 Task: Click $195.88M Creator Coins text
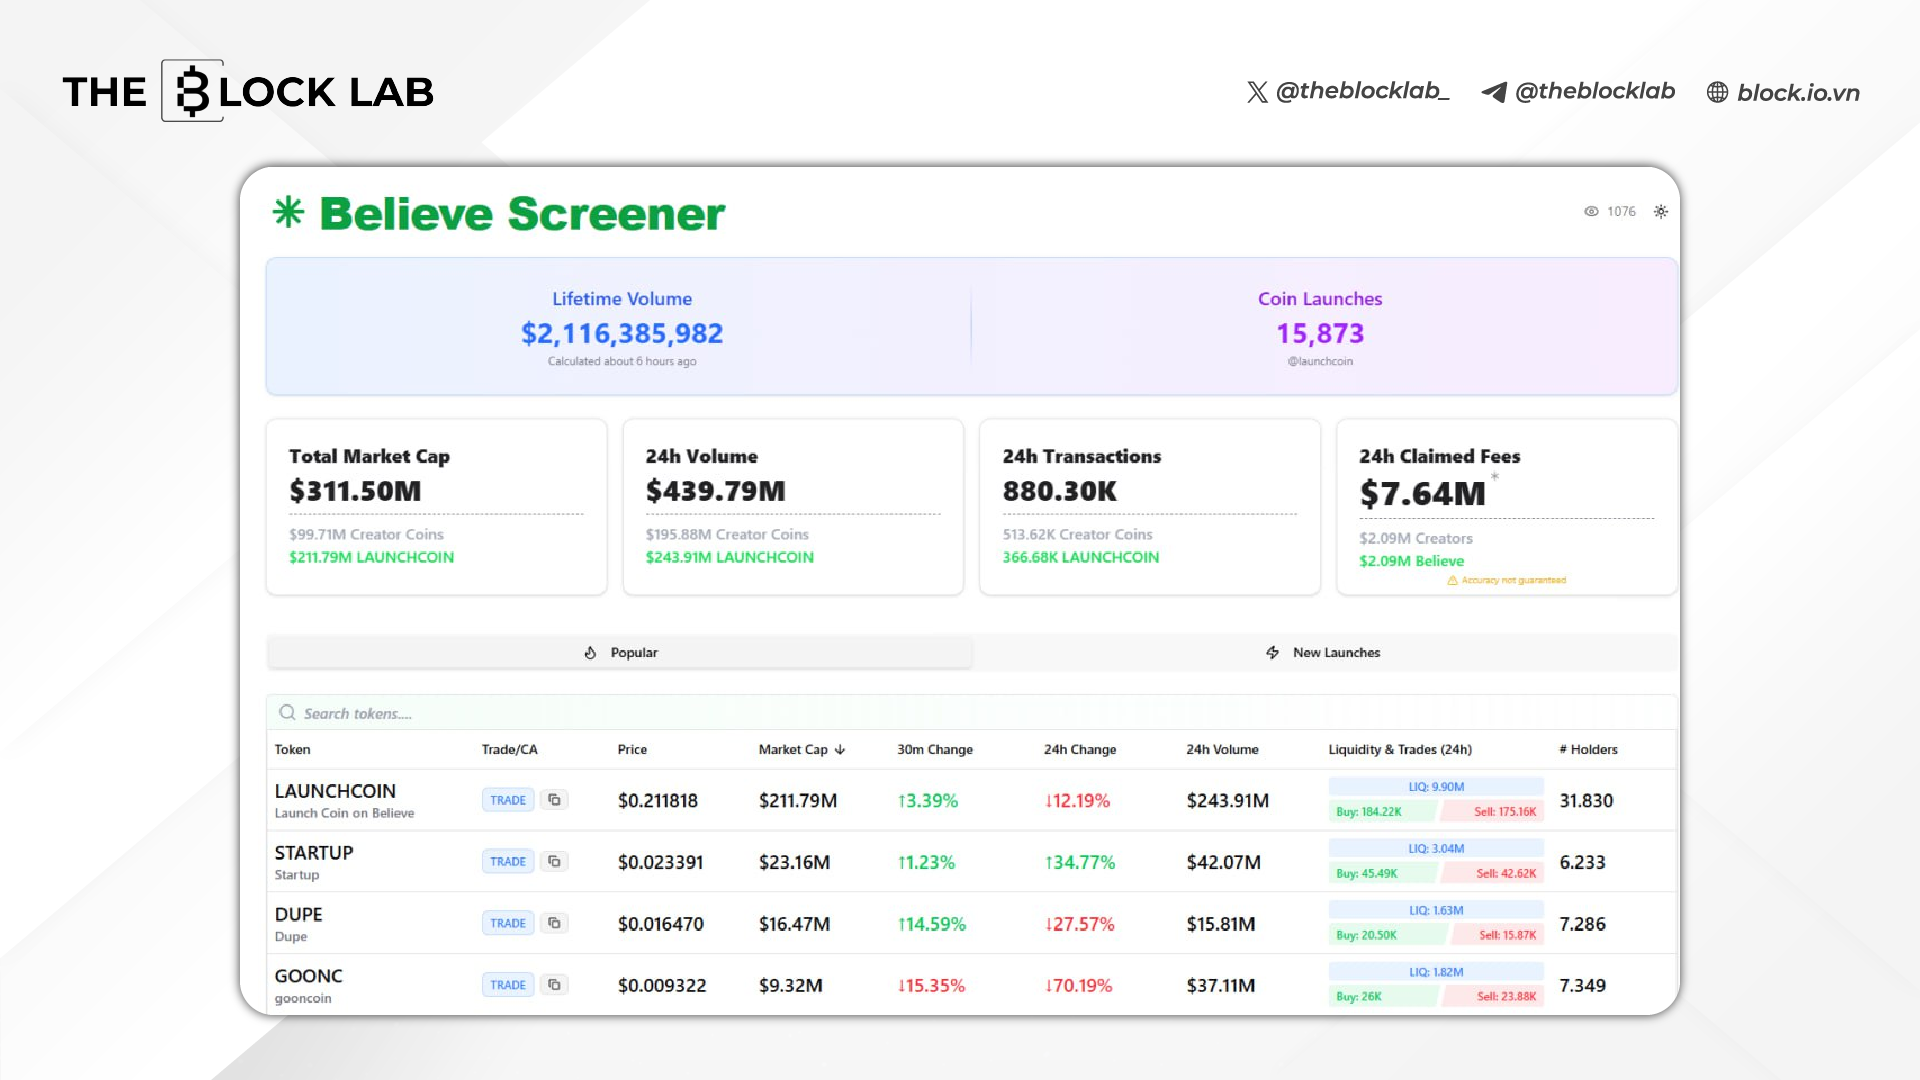[x=727, y=534]
